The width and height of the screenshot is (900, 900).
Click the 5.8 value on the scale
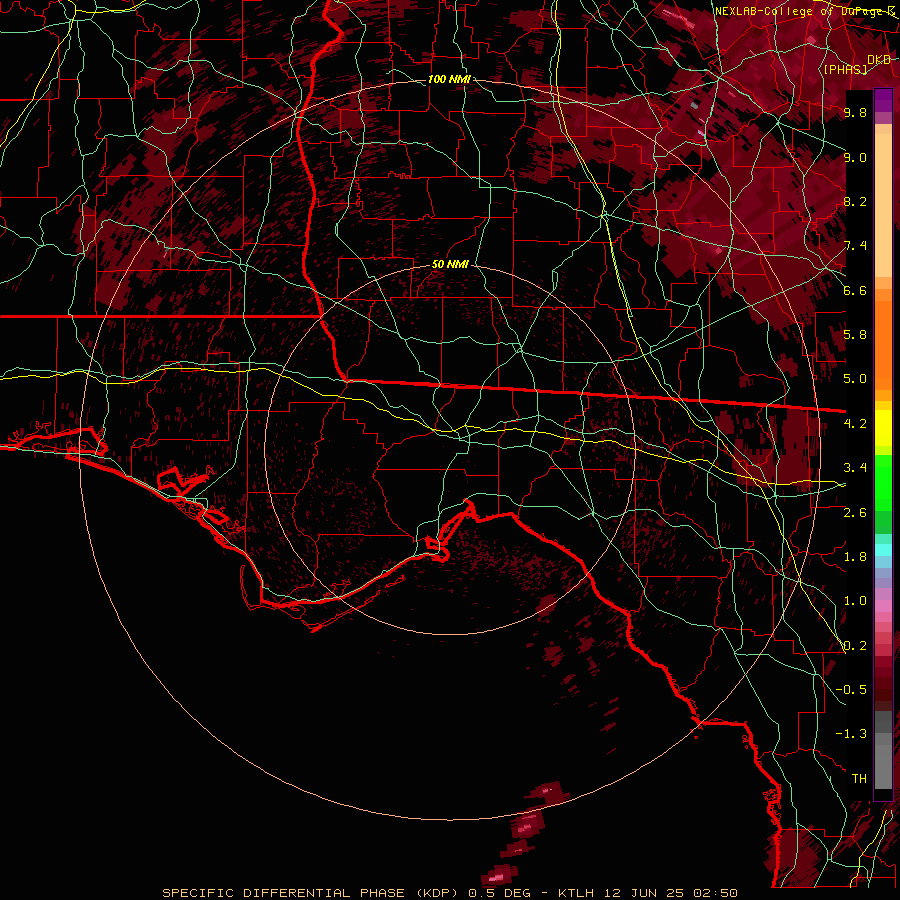coord(855,335)
